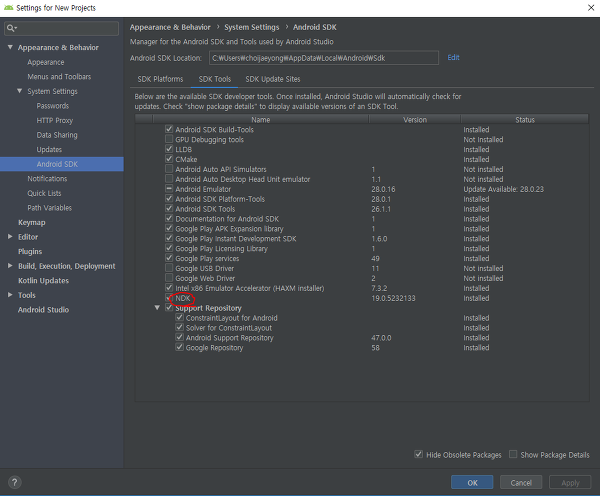Click the Android SDK Location path field
Screen dimensions: 600x496
(x=324, y=58)
